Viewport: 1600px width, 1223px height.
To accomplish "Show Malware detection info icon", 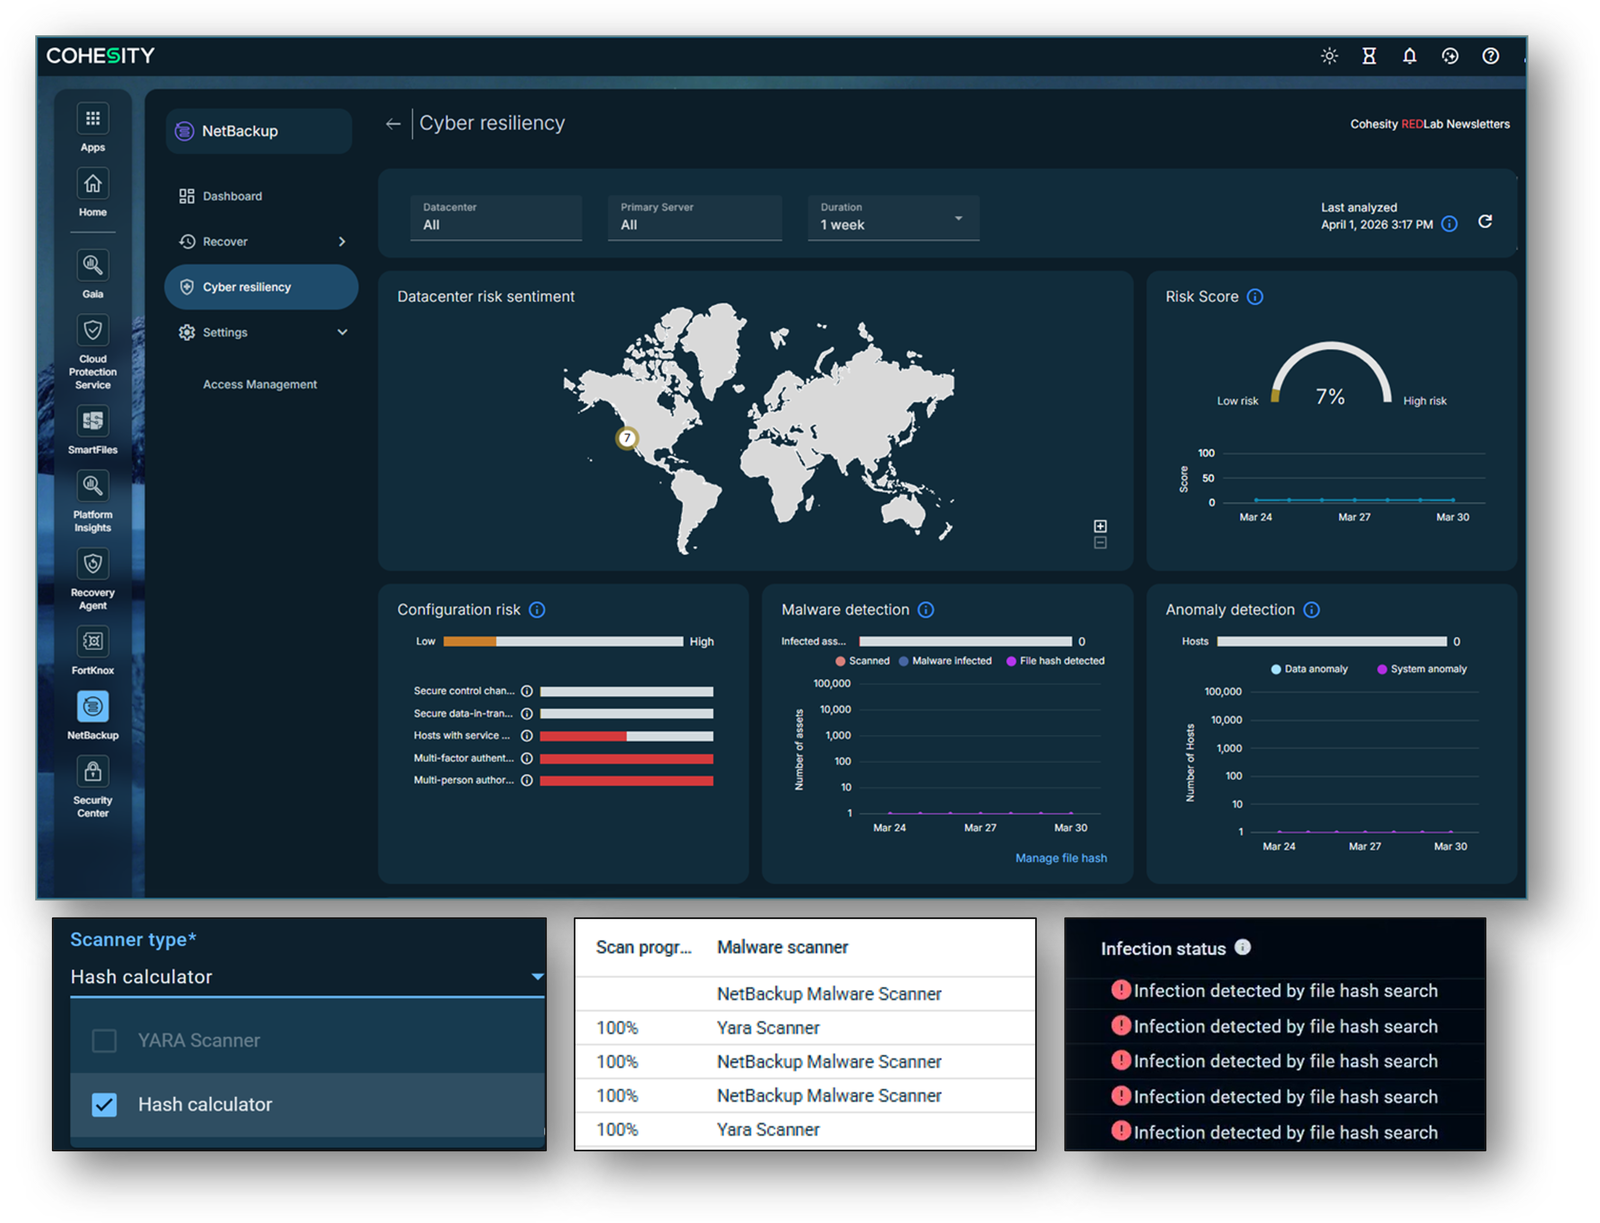I will [926, 610].
